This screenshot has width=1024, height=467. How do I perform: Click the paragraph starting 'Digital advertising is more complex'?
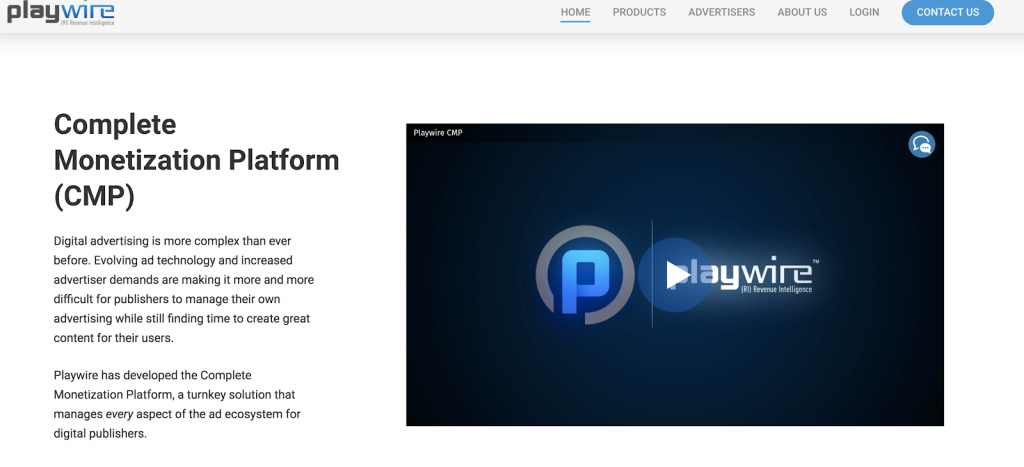pyautogui.click(x=184, y=289)
